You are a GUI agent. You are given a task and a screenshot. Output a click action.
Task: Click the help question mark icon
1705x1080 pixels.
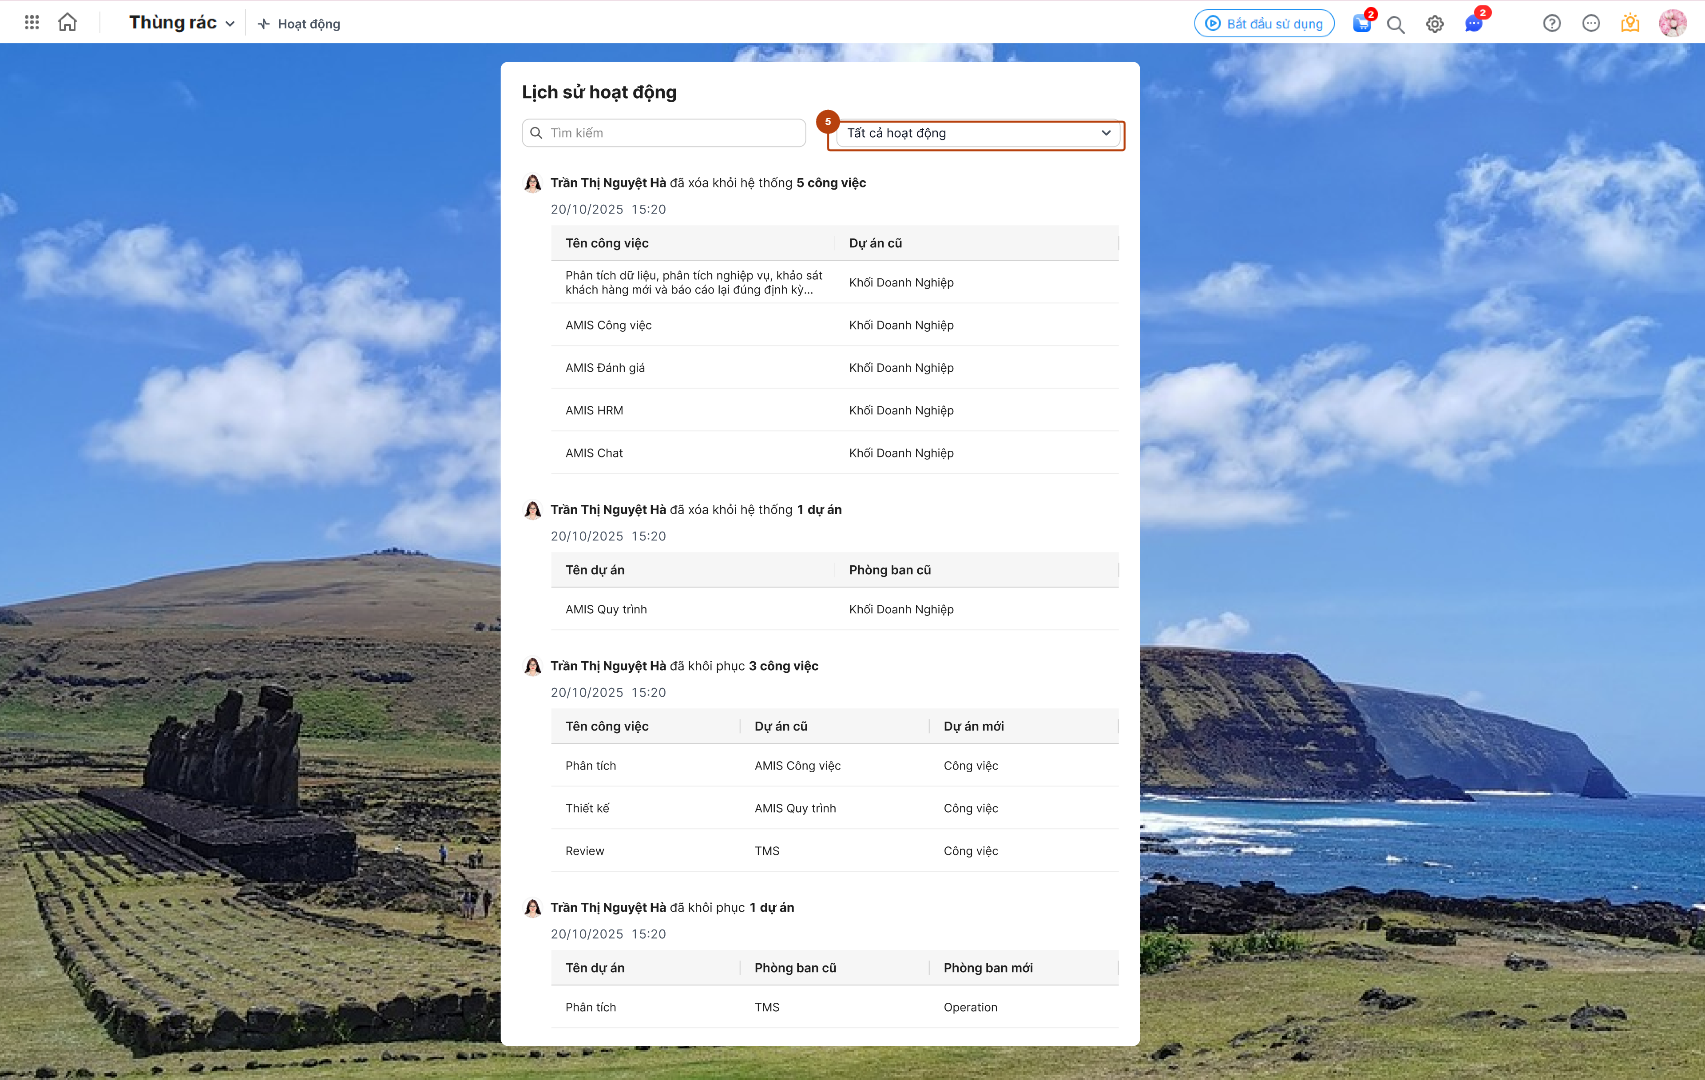click(x=1552, y=23)
